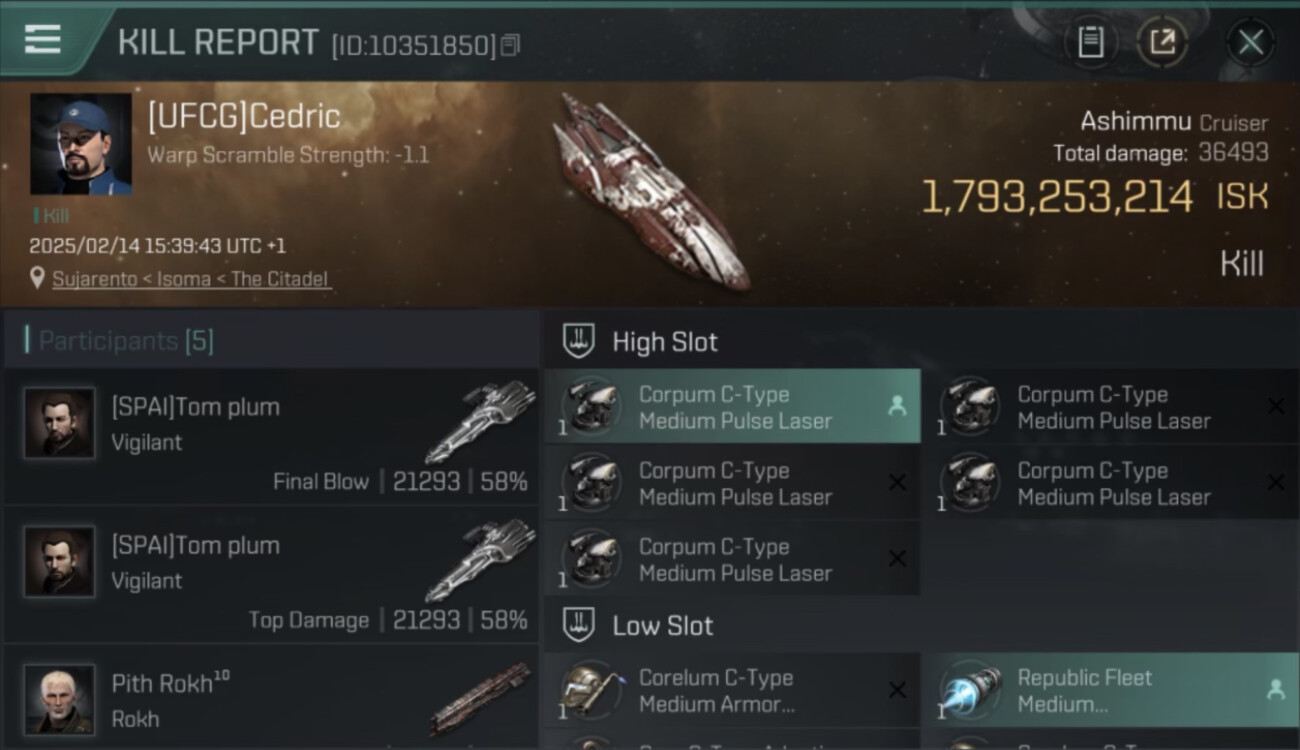Click the Vigilant ship icon at Final Blow
Image resolution: width=1300 pixels, height=750 pixels.
pos(480,420)
